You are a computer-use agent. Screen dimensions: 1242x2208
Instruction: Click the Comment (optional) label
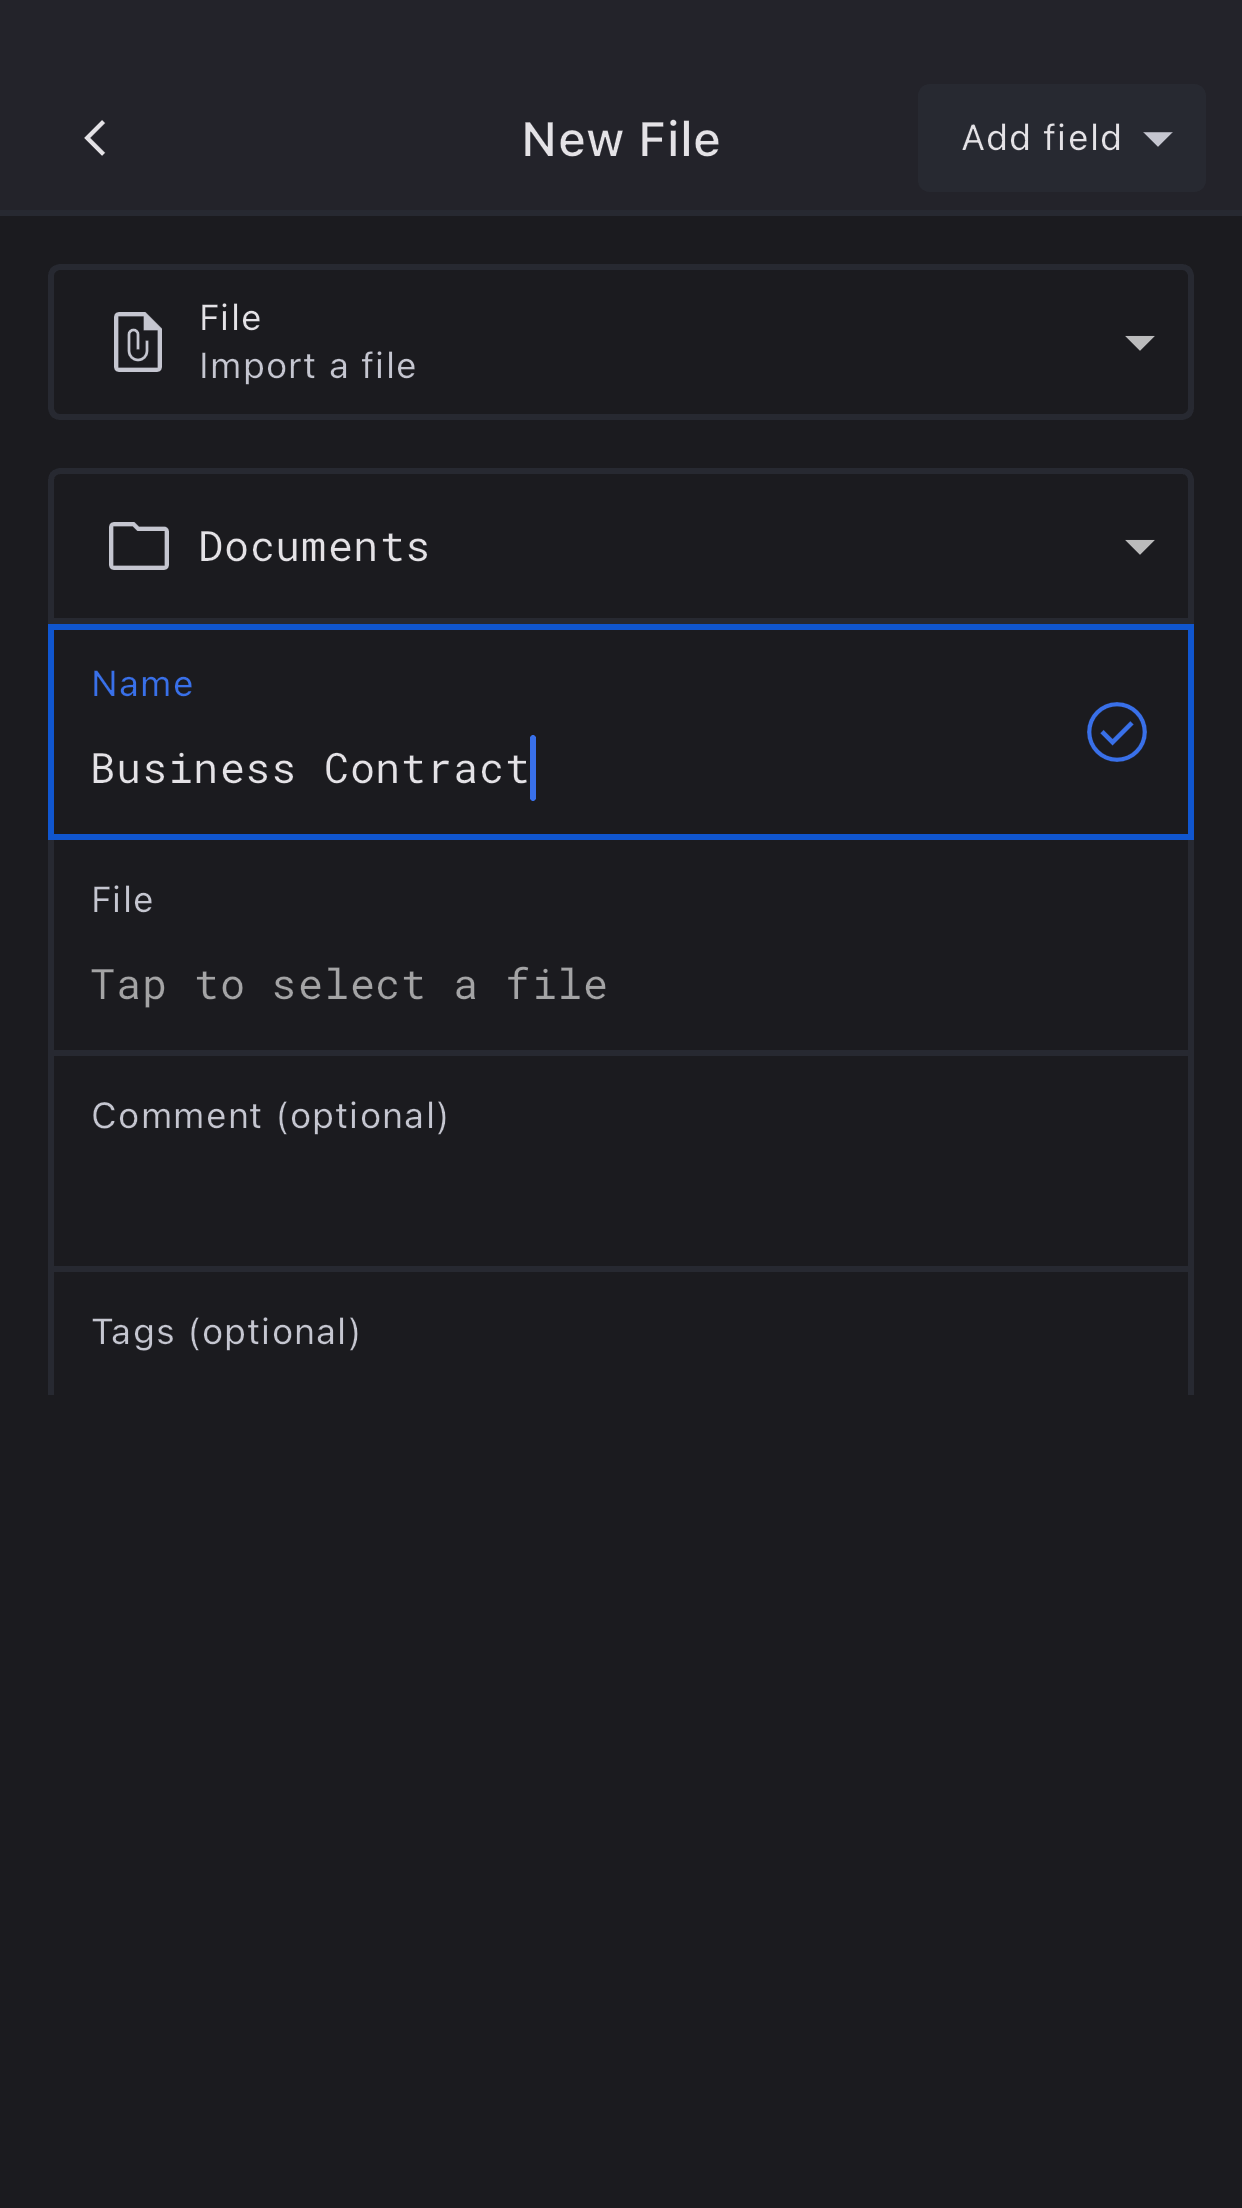pyautogui.click(x=270, y=1116)
